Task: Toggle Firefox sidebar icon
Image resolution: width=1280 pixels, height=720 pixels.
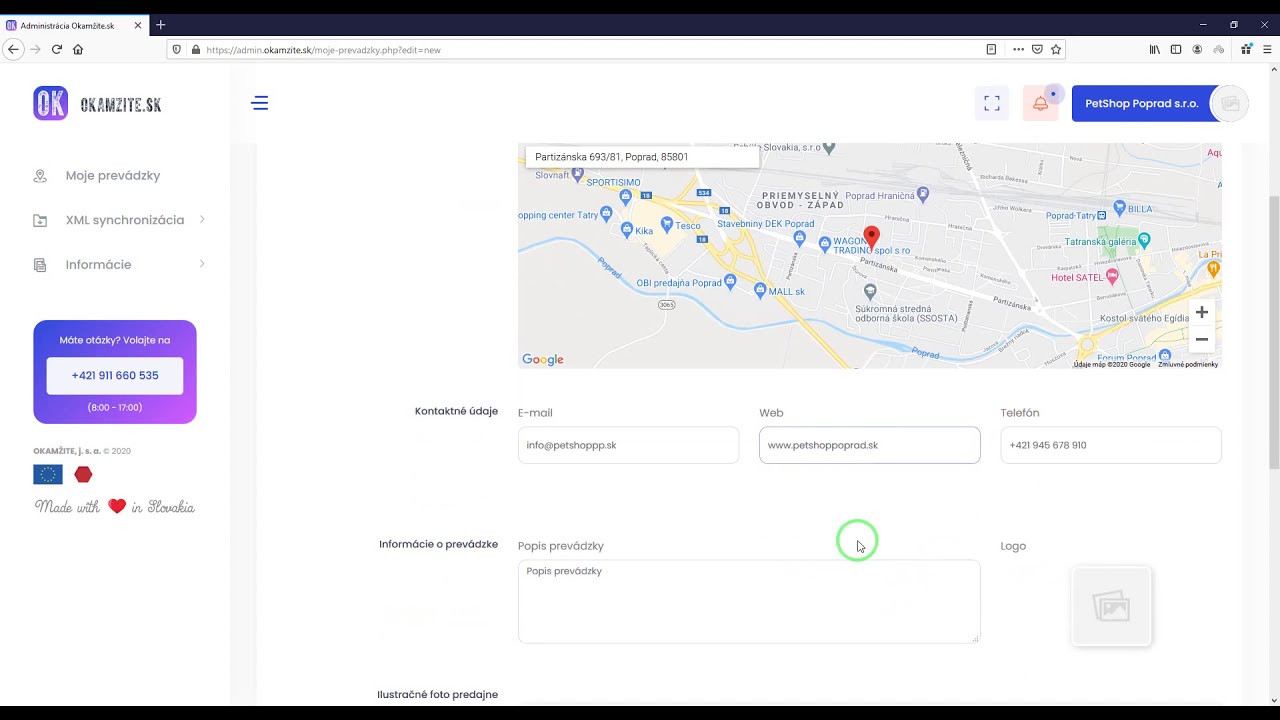Action: coord(1176,49)
